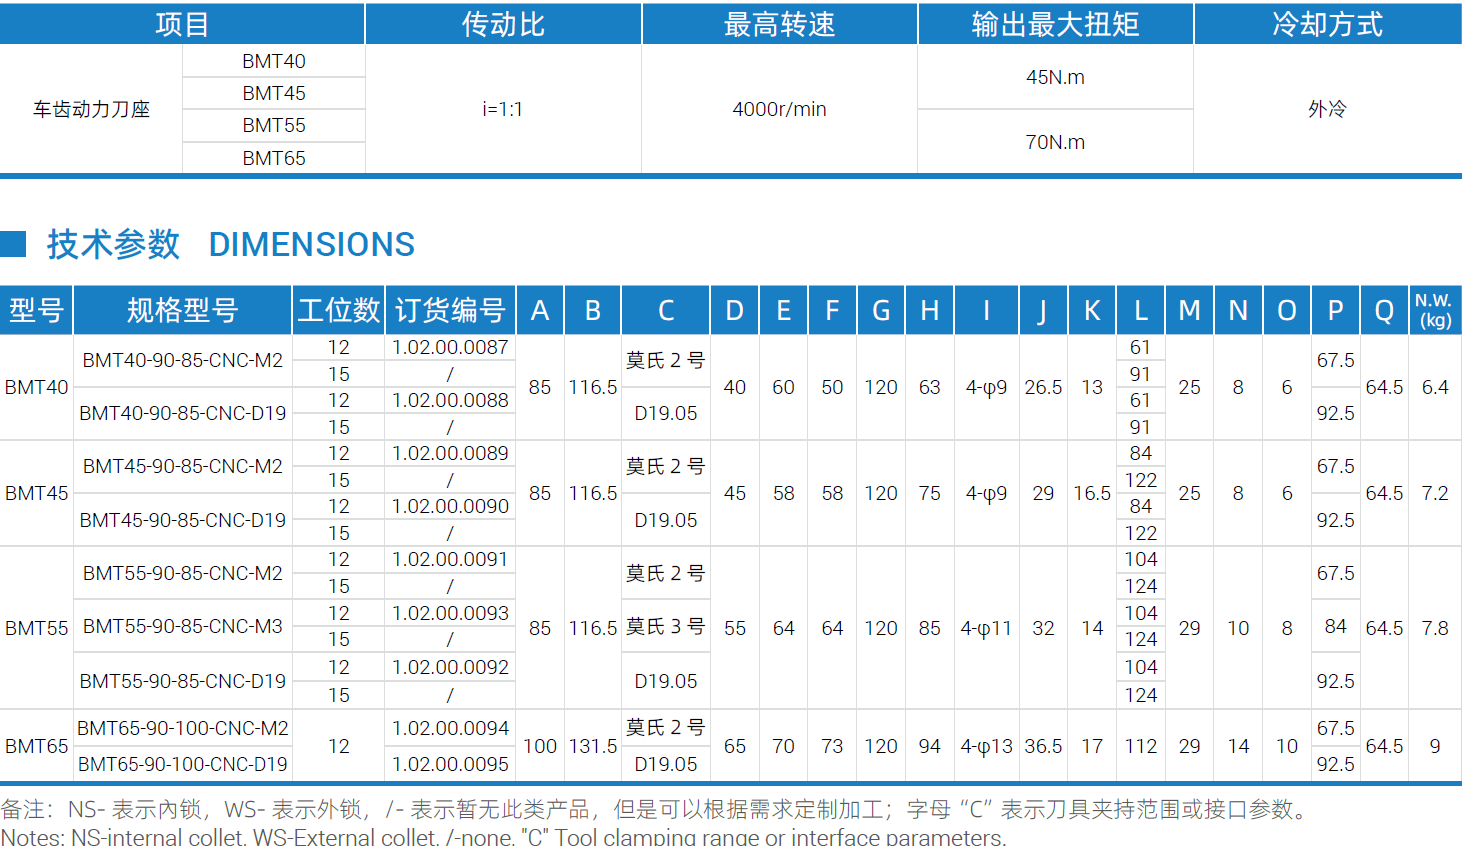Select order number 1.02.00.0087
This screenshot has width=1473, height=846.
tap(450, 347)
